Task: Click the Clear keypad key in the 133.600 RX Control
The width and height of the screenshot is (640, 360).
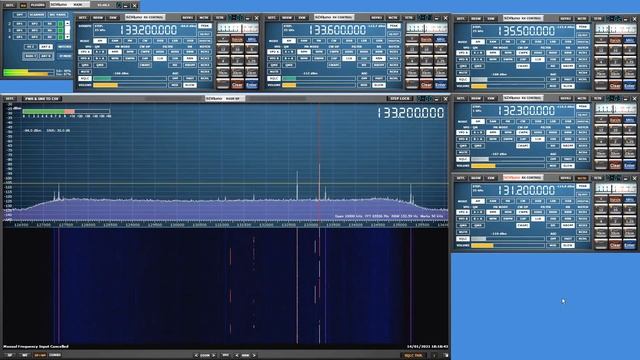Action: [x=426, y=85]
